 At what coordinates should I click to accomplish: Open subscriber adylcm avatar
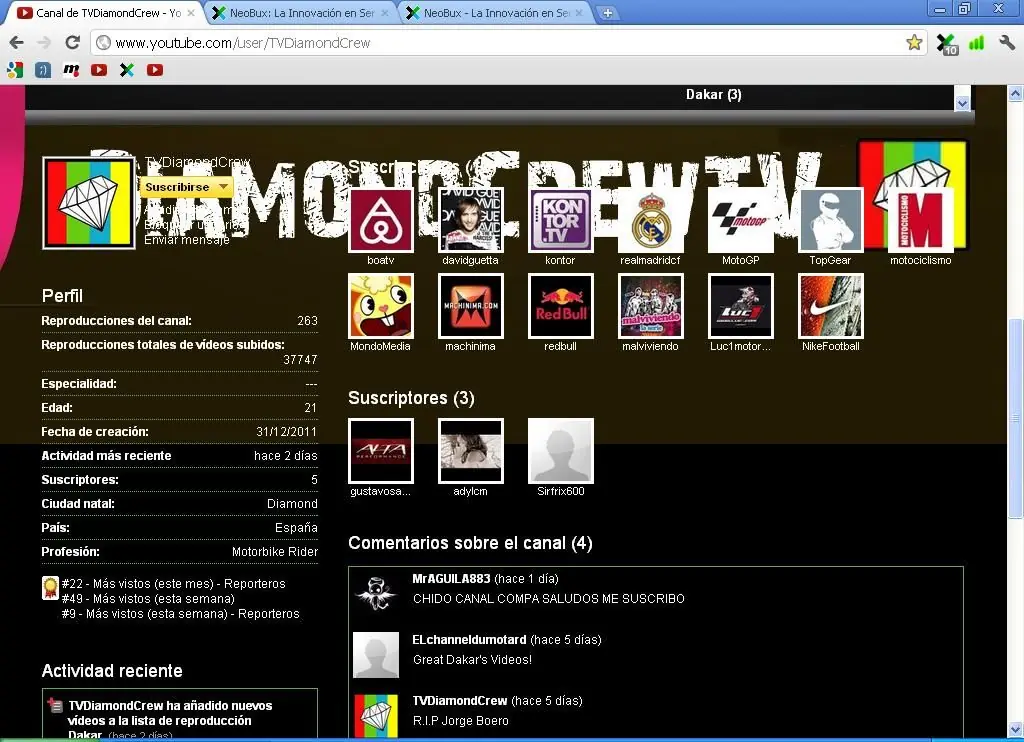click(x=471, y=451)
